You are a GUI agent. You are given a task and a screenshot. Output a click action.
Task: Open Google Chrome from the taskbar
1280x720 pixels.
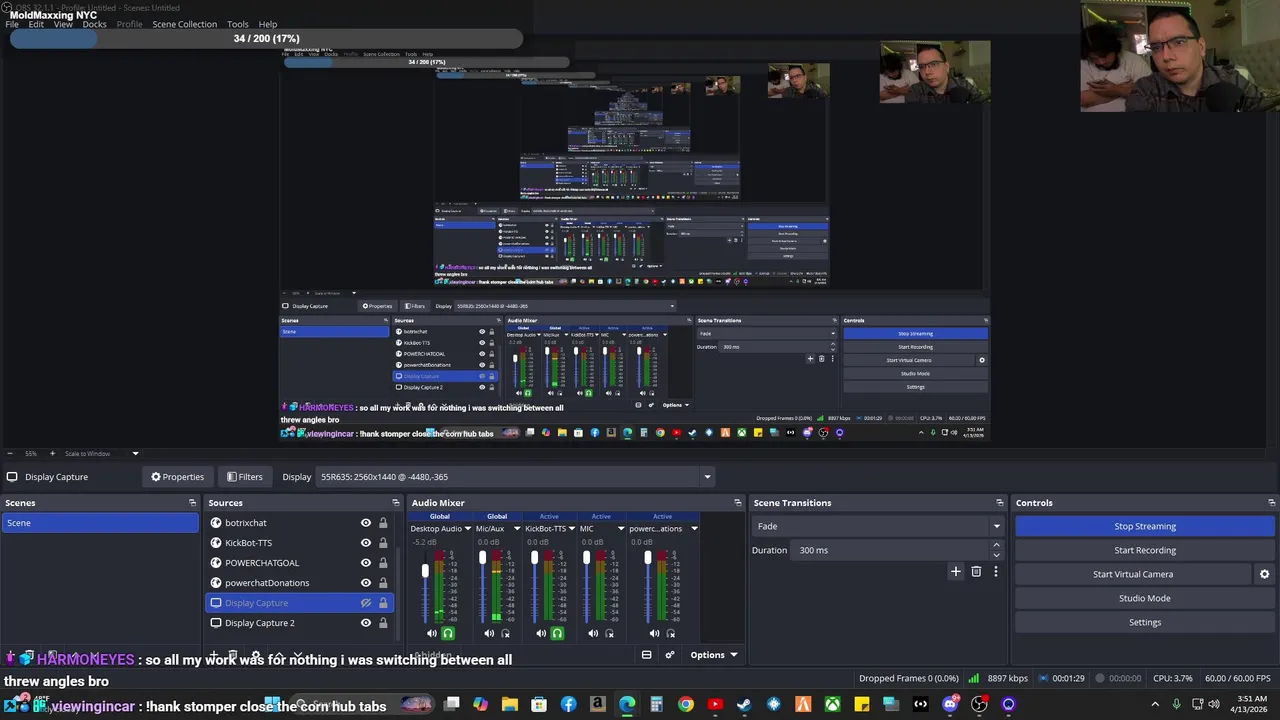(x=685, y=705)
